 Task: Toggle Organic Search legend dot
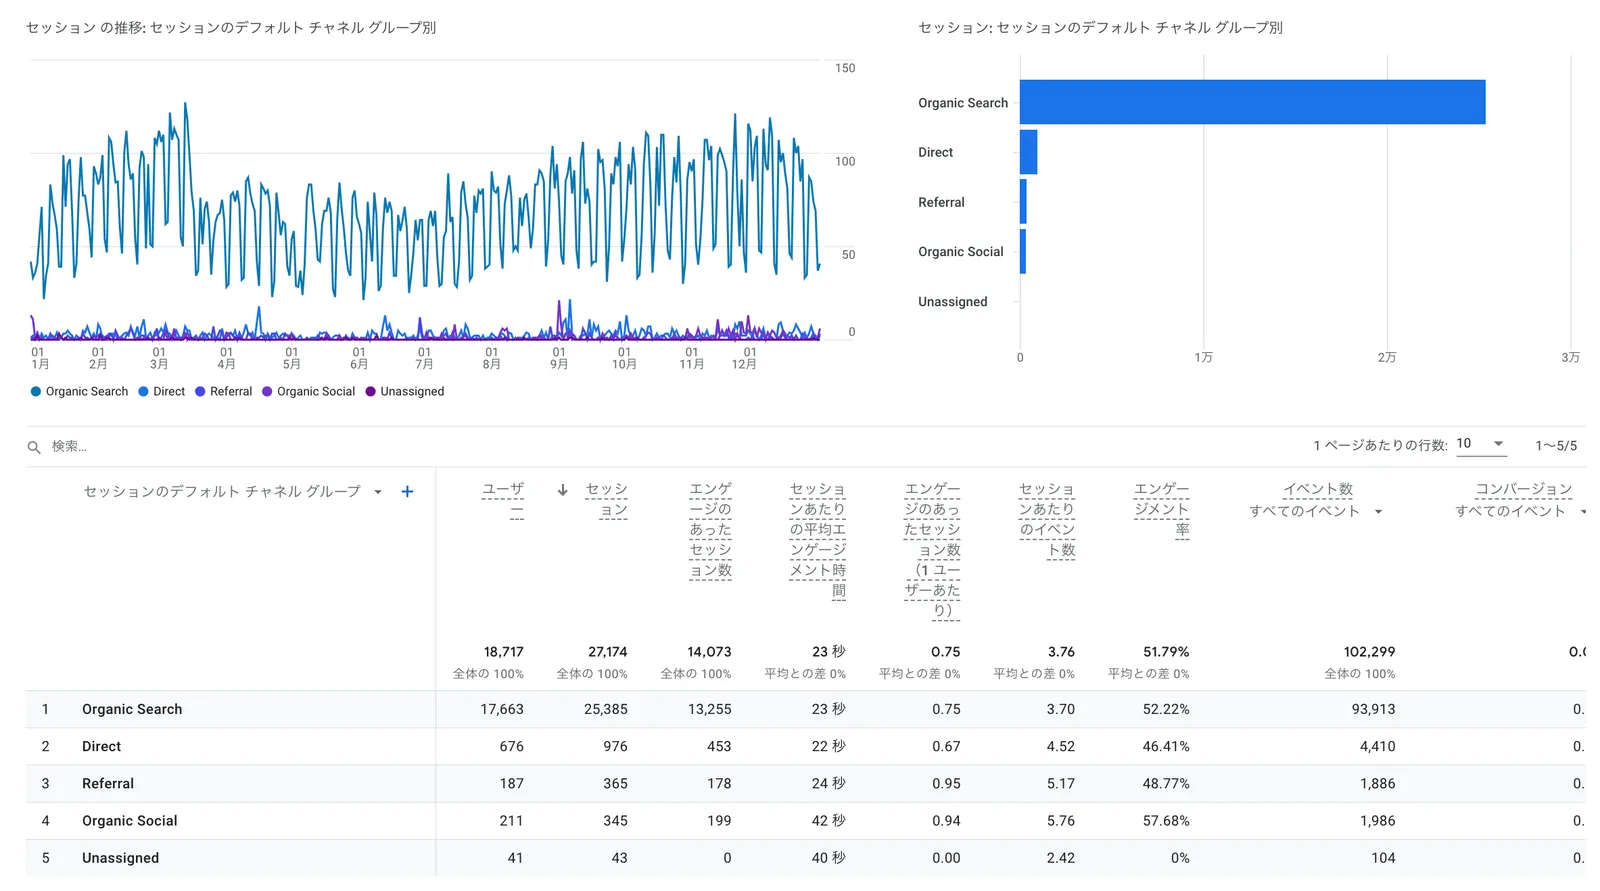[x=36, y=391]
